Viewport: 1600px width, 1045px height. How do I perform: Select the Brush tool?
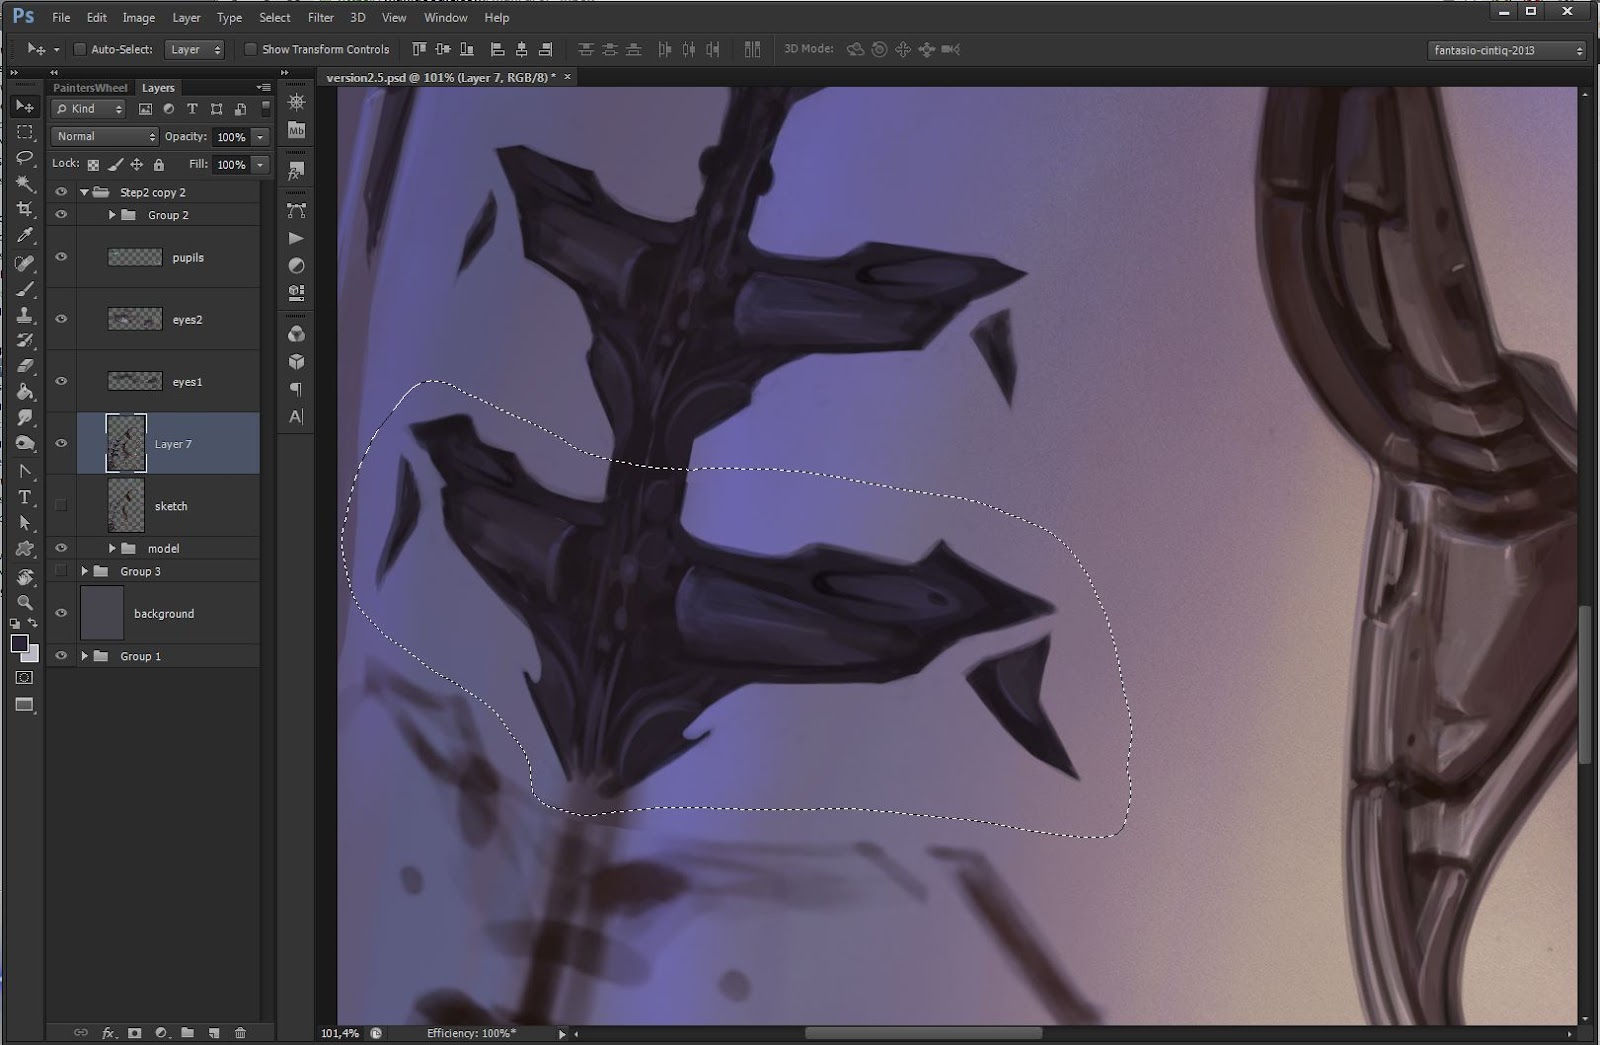pyautogui.click(x=25, y=289)
